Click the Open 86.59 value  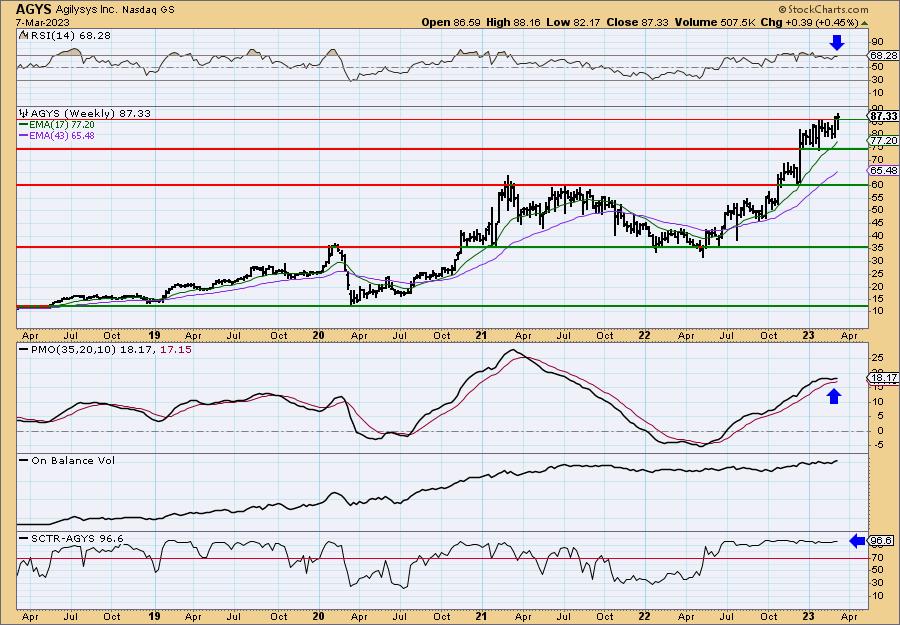coord(452,22)
